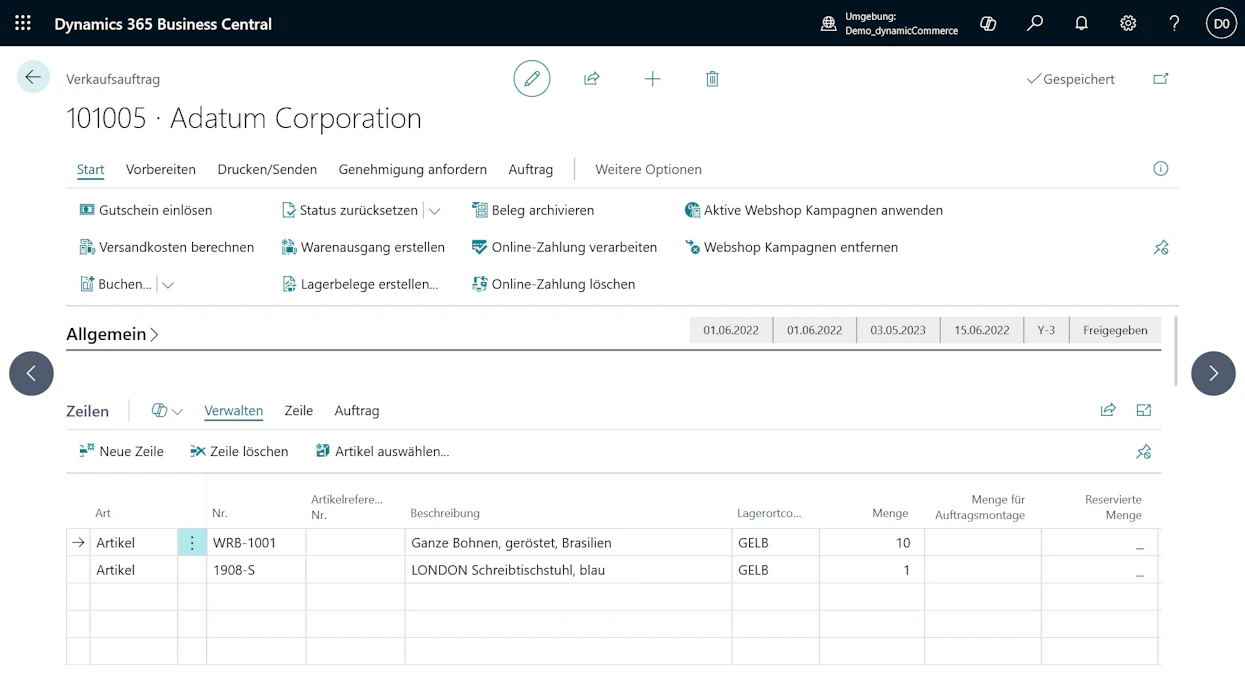Image resolution: width=1245 pixels, height=700 pixels.
Task: Go to next record arrow
Action: [1213, 373]
